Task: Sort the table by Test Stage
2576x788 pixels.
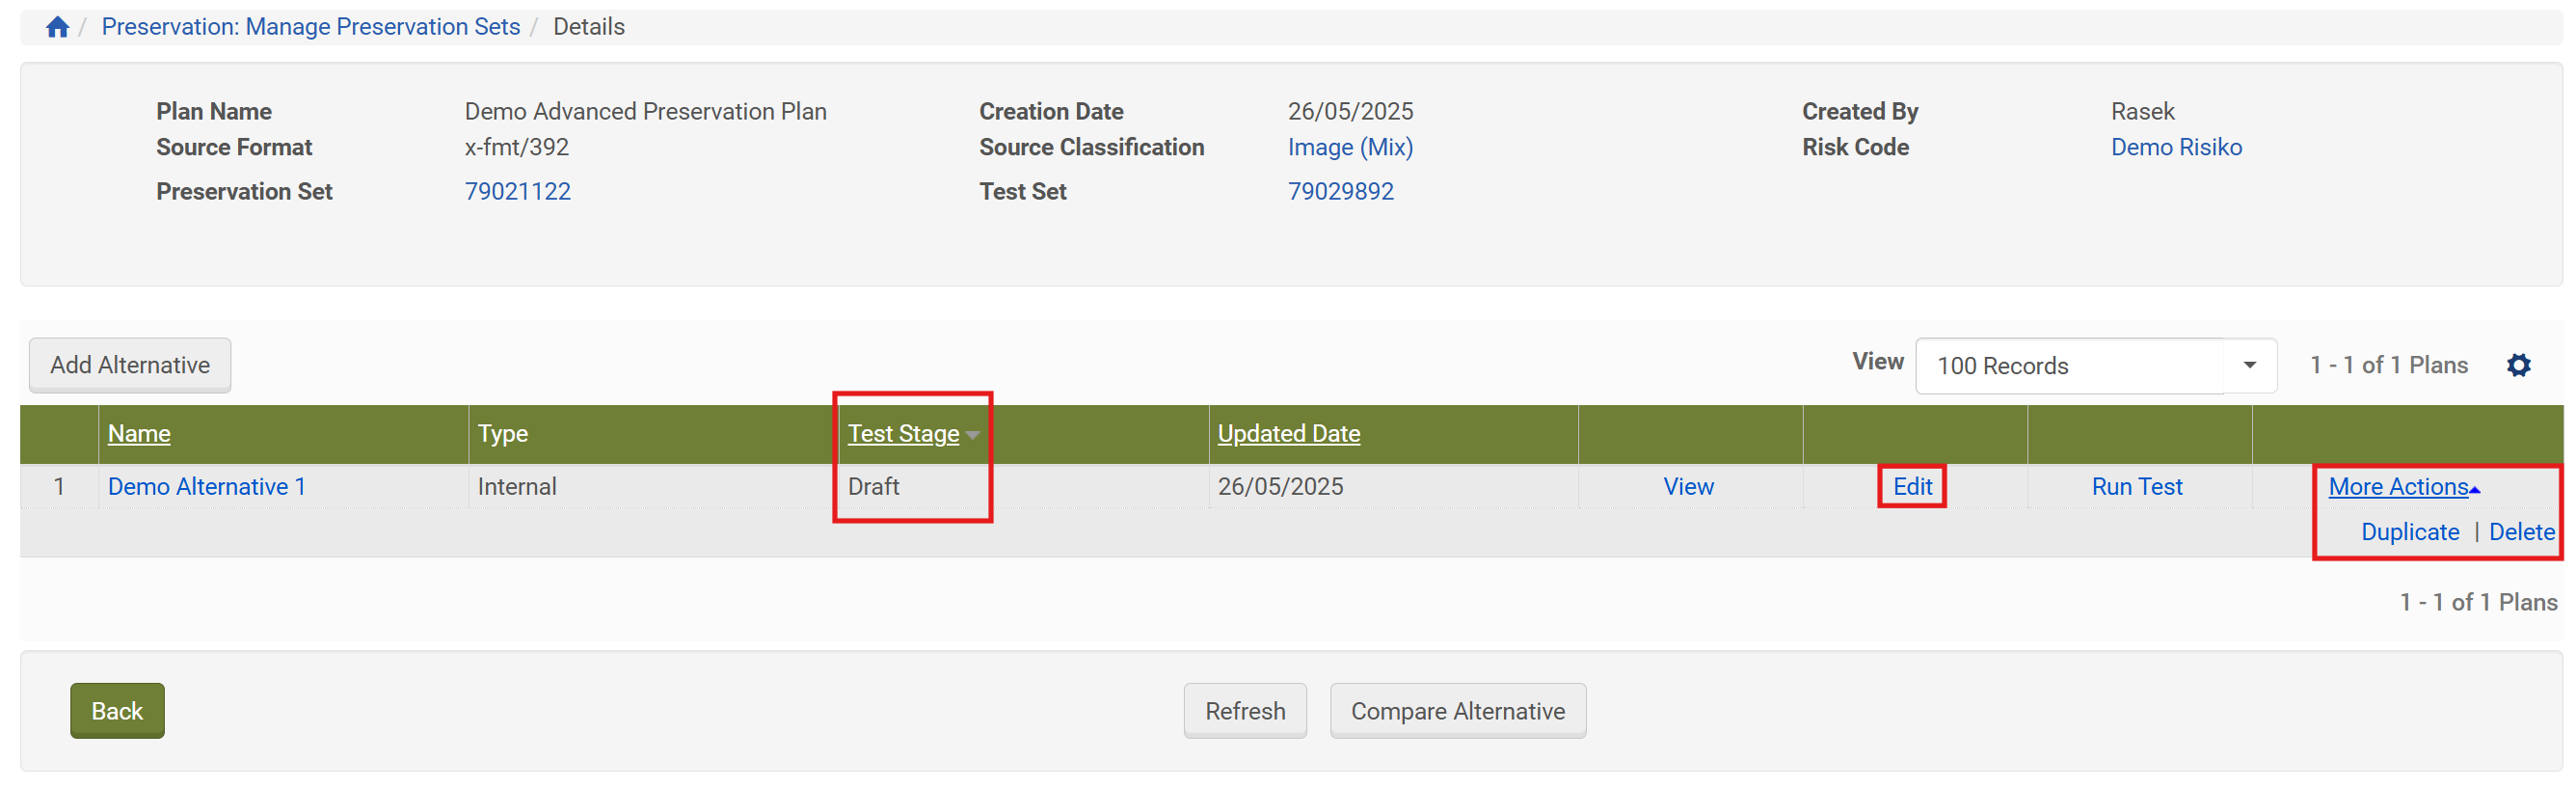Action: (x=903, y=434)
